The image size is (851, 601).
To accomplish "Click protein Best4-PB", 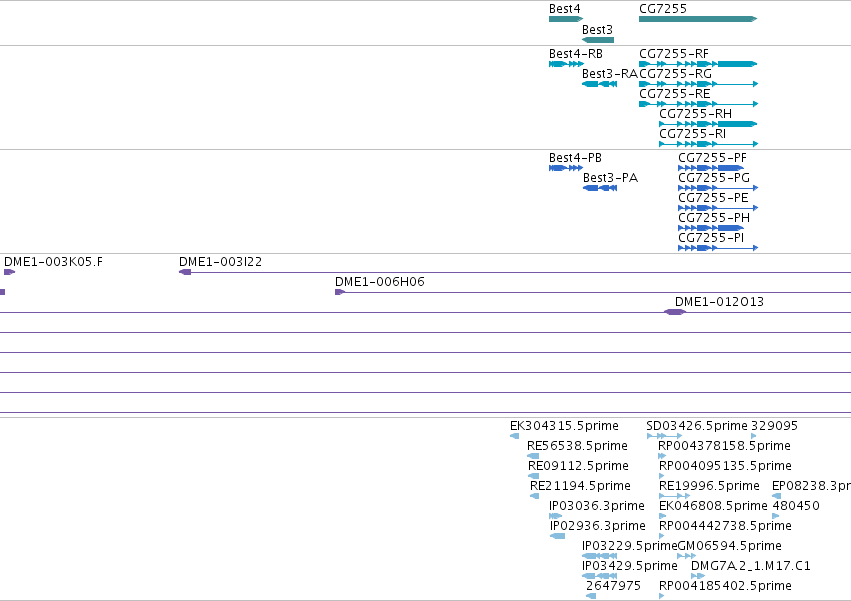I will (566, 168).
